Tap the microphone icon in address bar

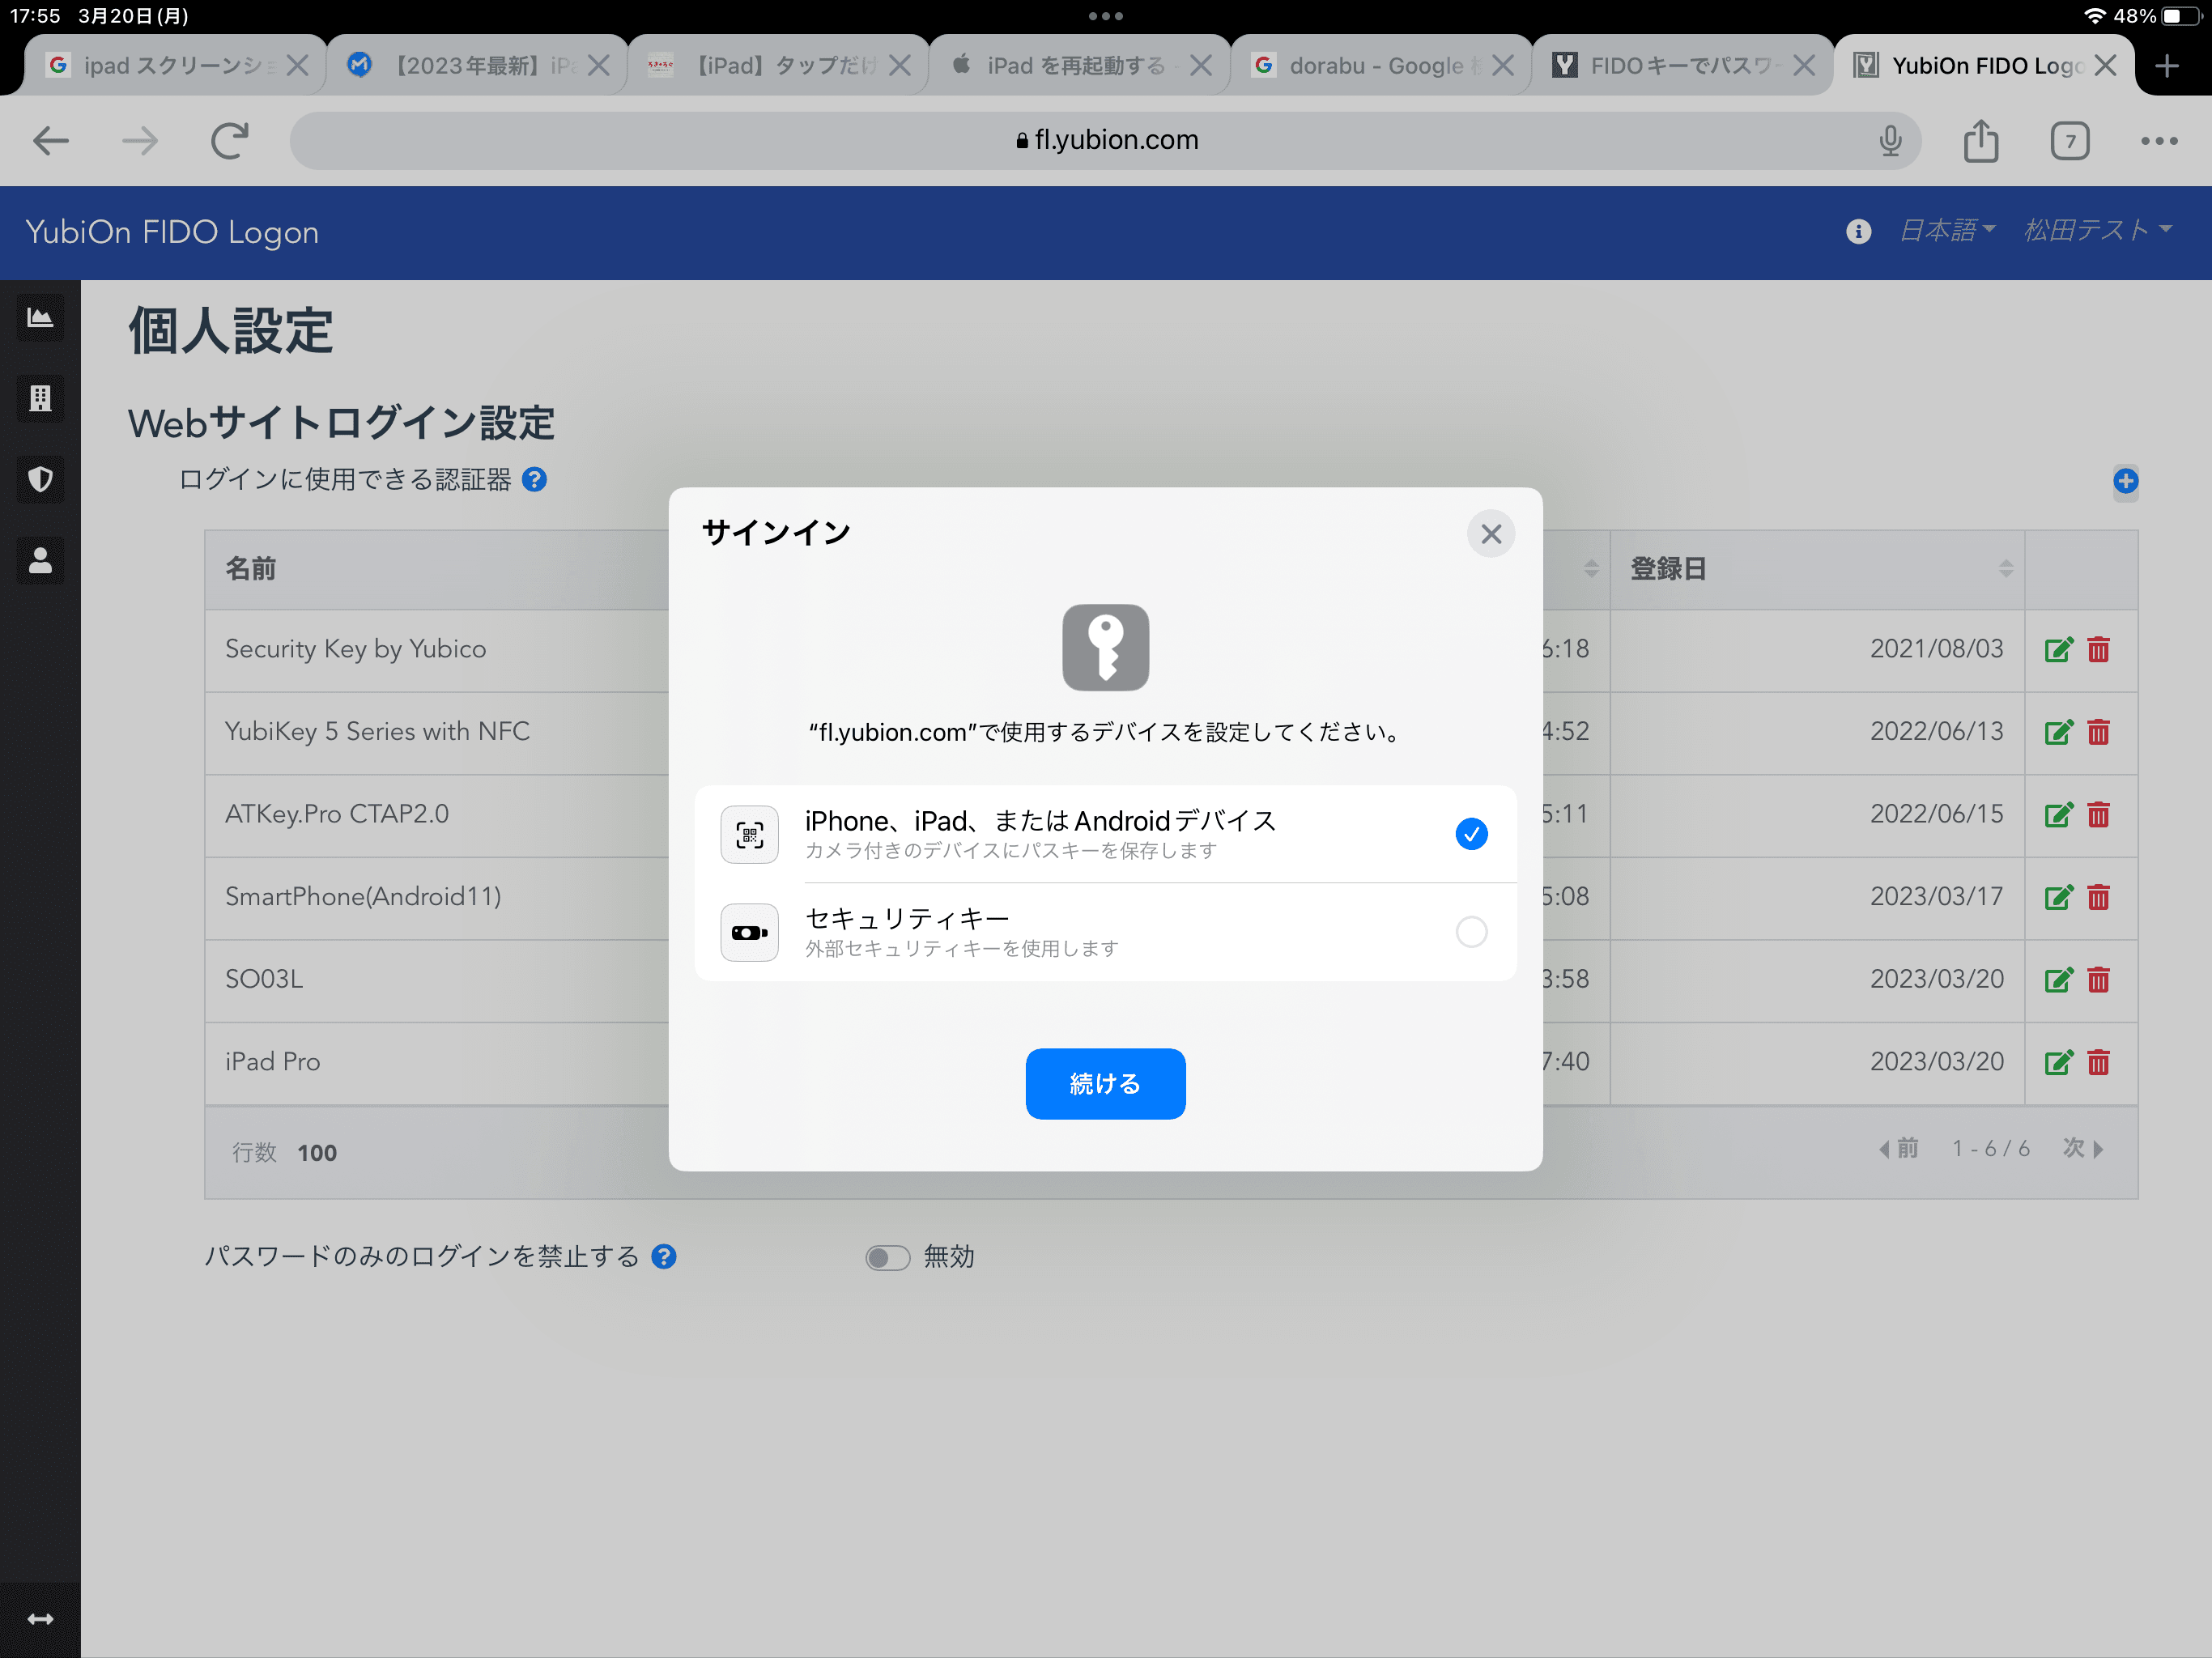click(x=1890, y=141)
